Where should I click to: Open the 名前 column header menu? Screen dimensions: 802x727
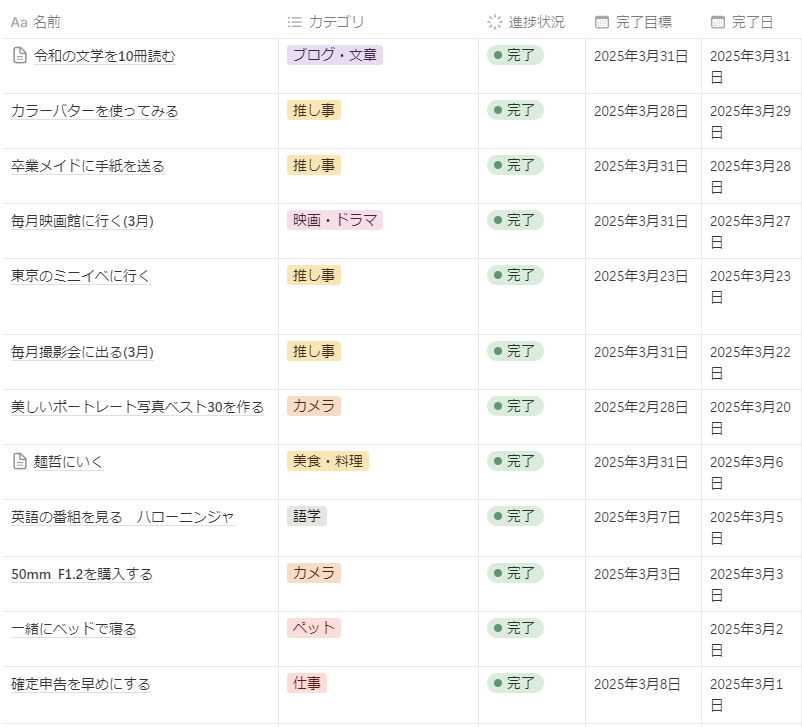point(46,22)
